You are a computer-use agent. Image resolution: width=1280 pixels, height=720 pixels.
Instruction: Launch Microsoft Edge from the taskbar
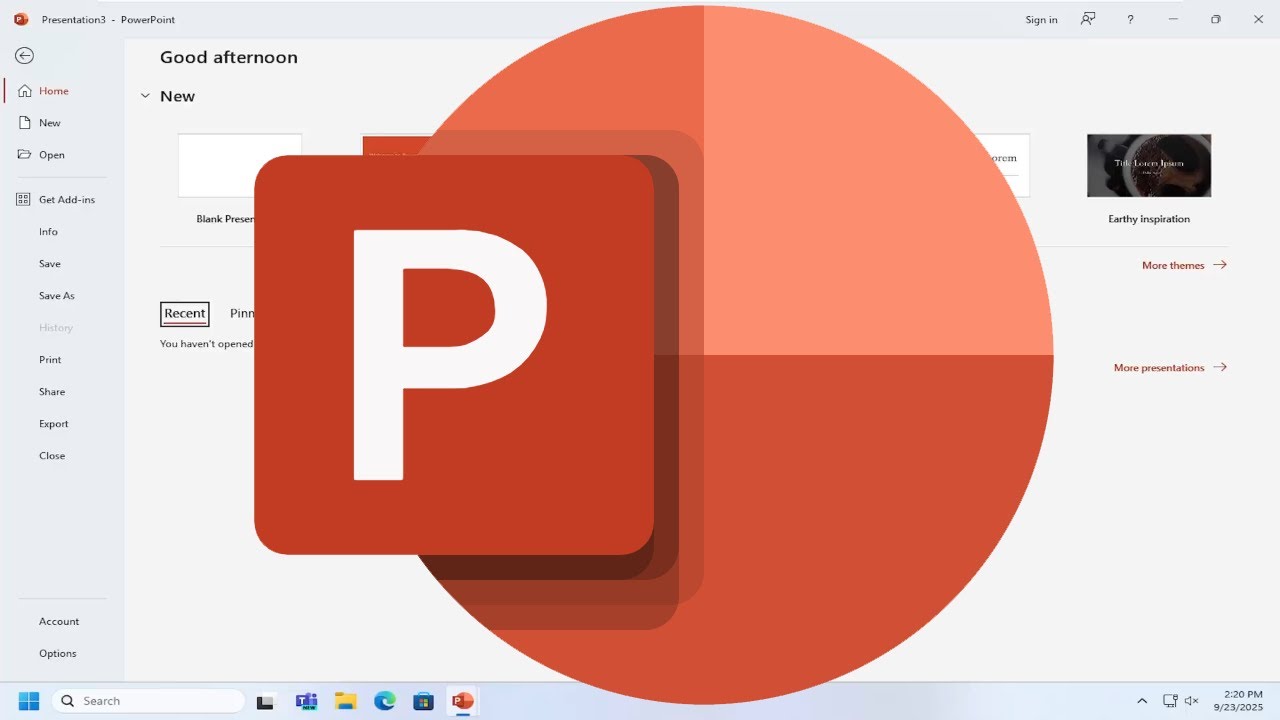385,702
